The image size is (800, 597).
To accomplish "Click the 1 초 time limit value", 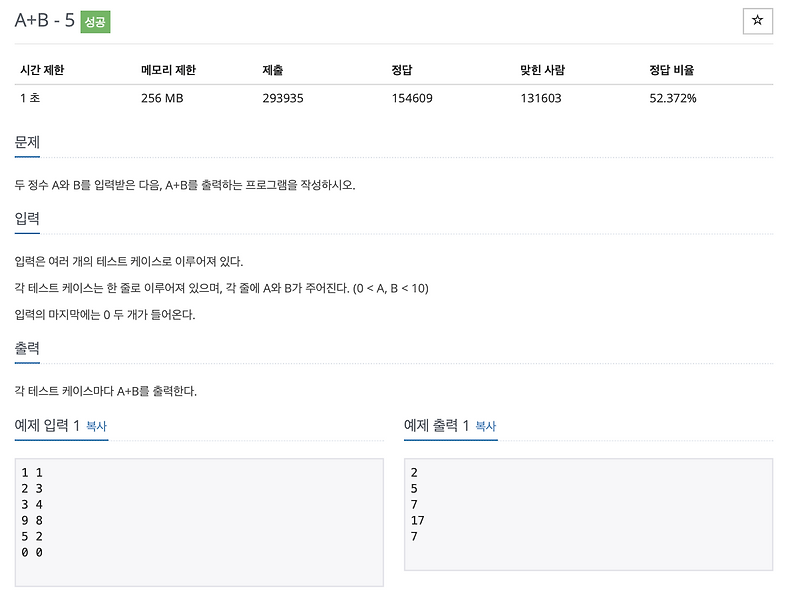I will coord(28,97).
